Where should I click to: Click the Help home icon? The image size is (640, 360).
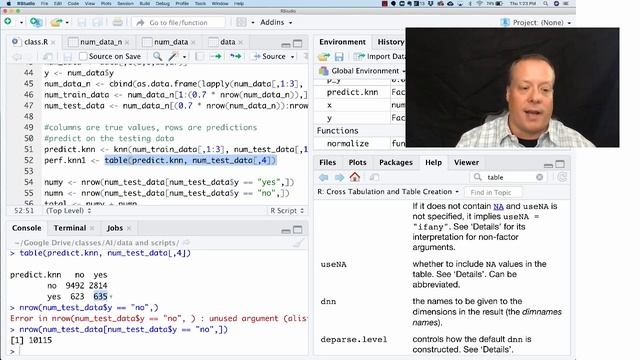[355, 177]
